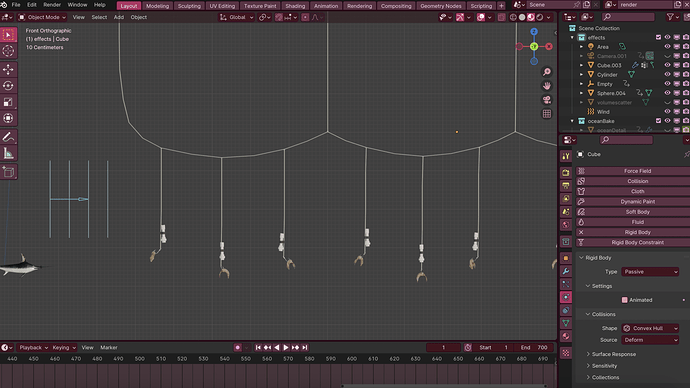Toggle the camera view icon
This screenshot has width=690, height=388.
point(547,100)
